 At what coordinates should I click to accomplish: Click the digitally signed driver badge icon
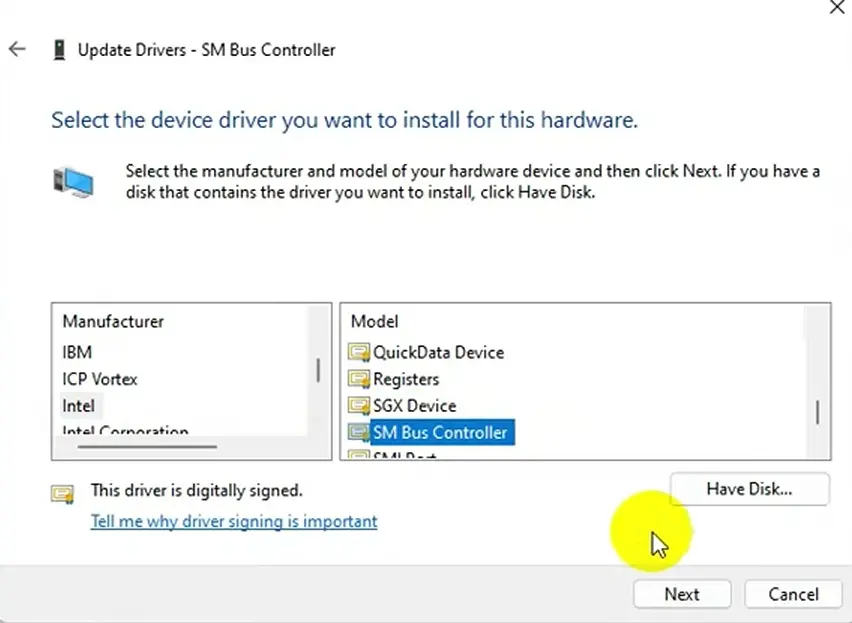click(62, 492)
